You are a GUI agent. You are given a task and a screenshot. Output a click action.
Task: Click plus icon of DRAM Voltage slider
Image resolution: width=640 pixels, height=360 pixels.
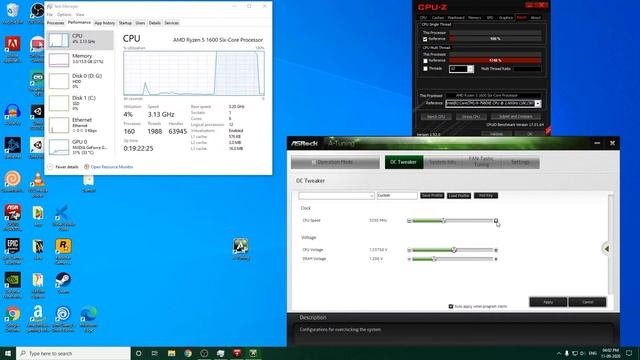click(x=496, y=259)
